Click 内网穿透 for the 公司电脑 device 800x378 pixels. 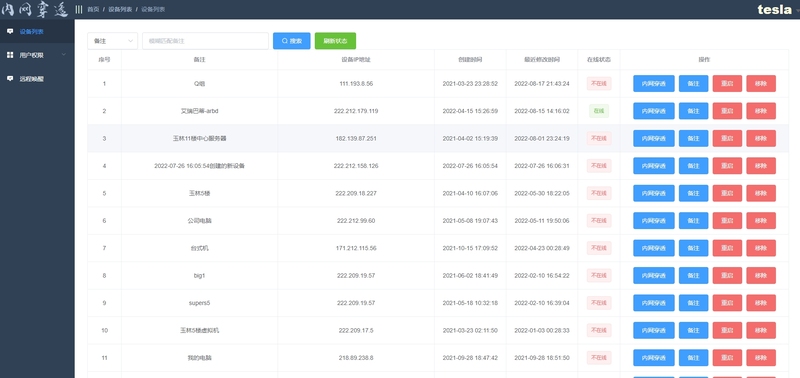[x=654, y=221]
